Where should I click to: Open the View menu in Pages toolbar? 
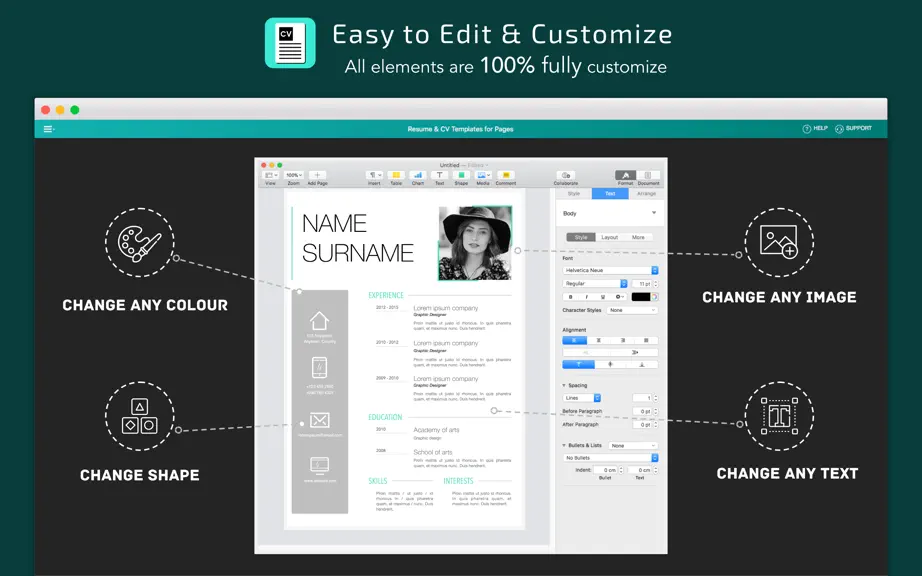point(270,175)
